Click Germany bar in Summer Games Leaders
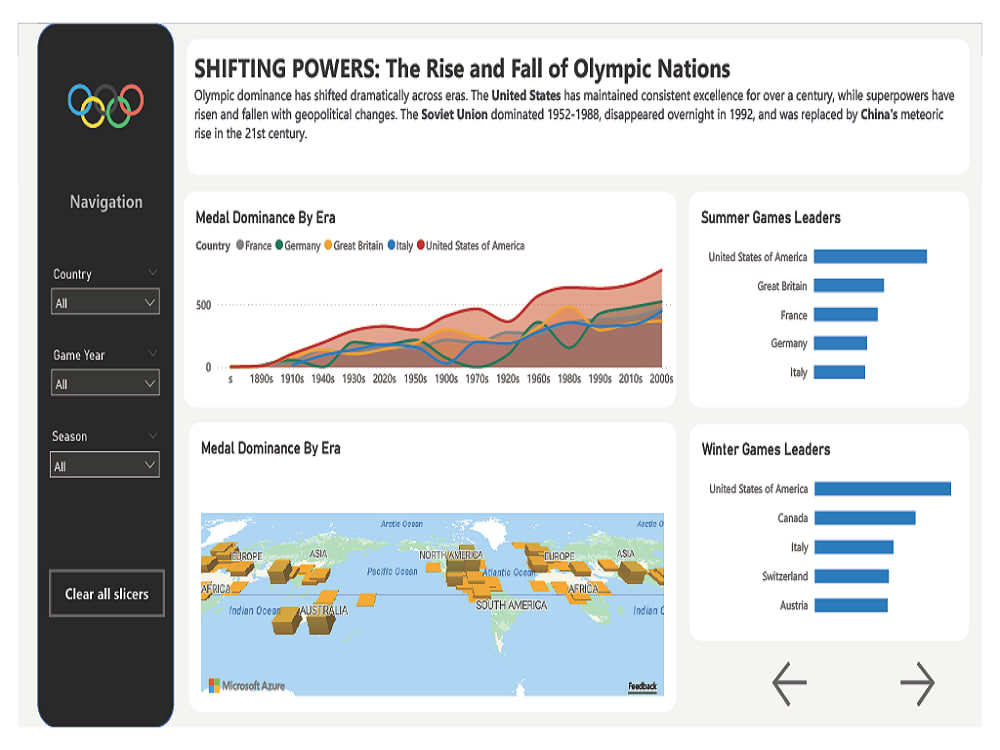The image size is (1000, 750). [840, 343]
